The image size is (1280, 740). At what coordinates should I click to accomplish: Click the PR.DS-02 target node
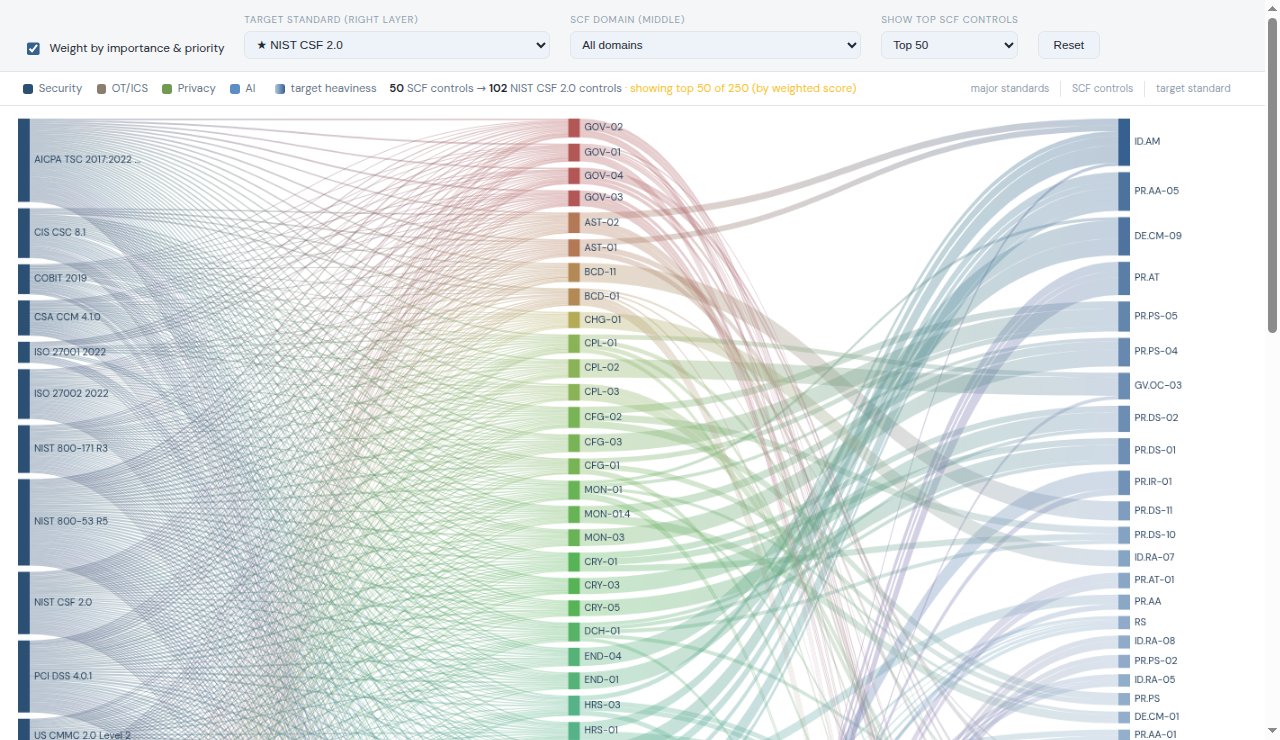point(1124,418)
